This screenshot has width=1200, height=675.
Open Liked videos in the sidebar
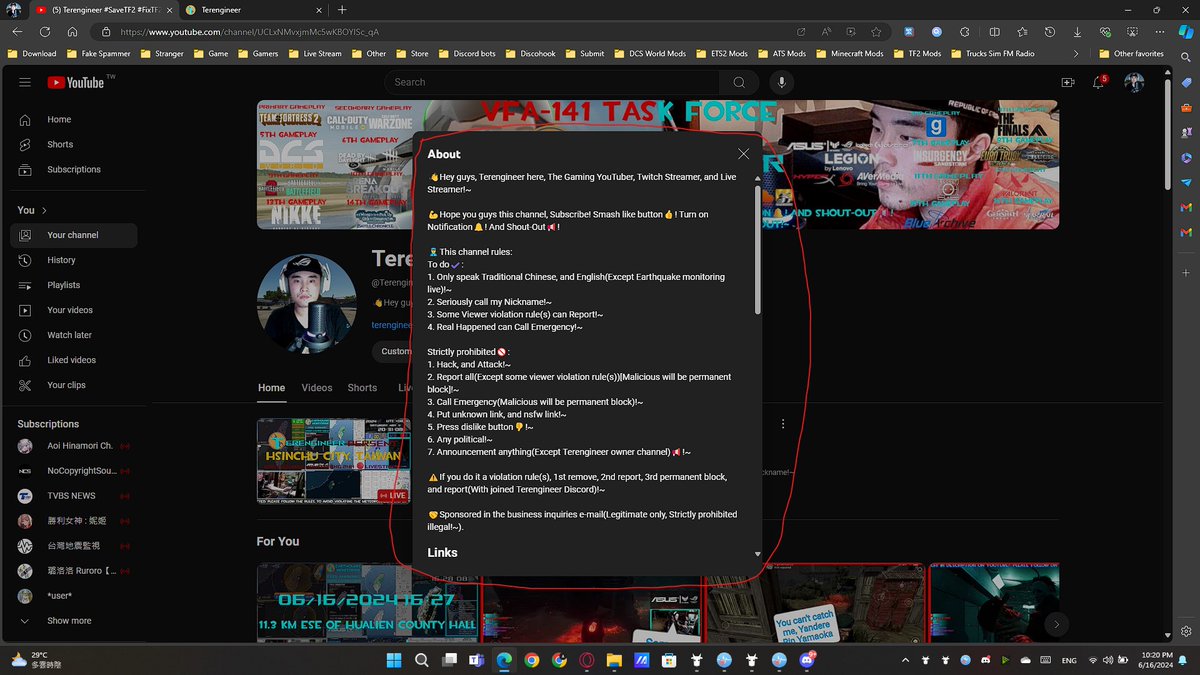point(74,360)
